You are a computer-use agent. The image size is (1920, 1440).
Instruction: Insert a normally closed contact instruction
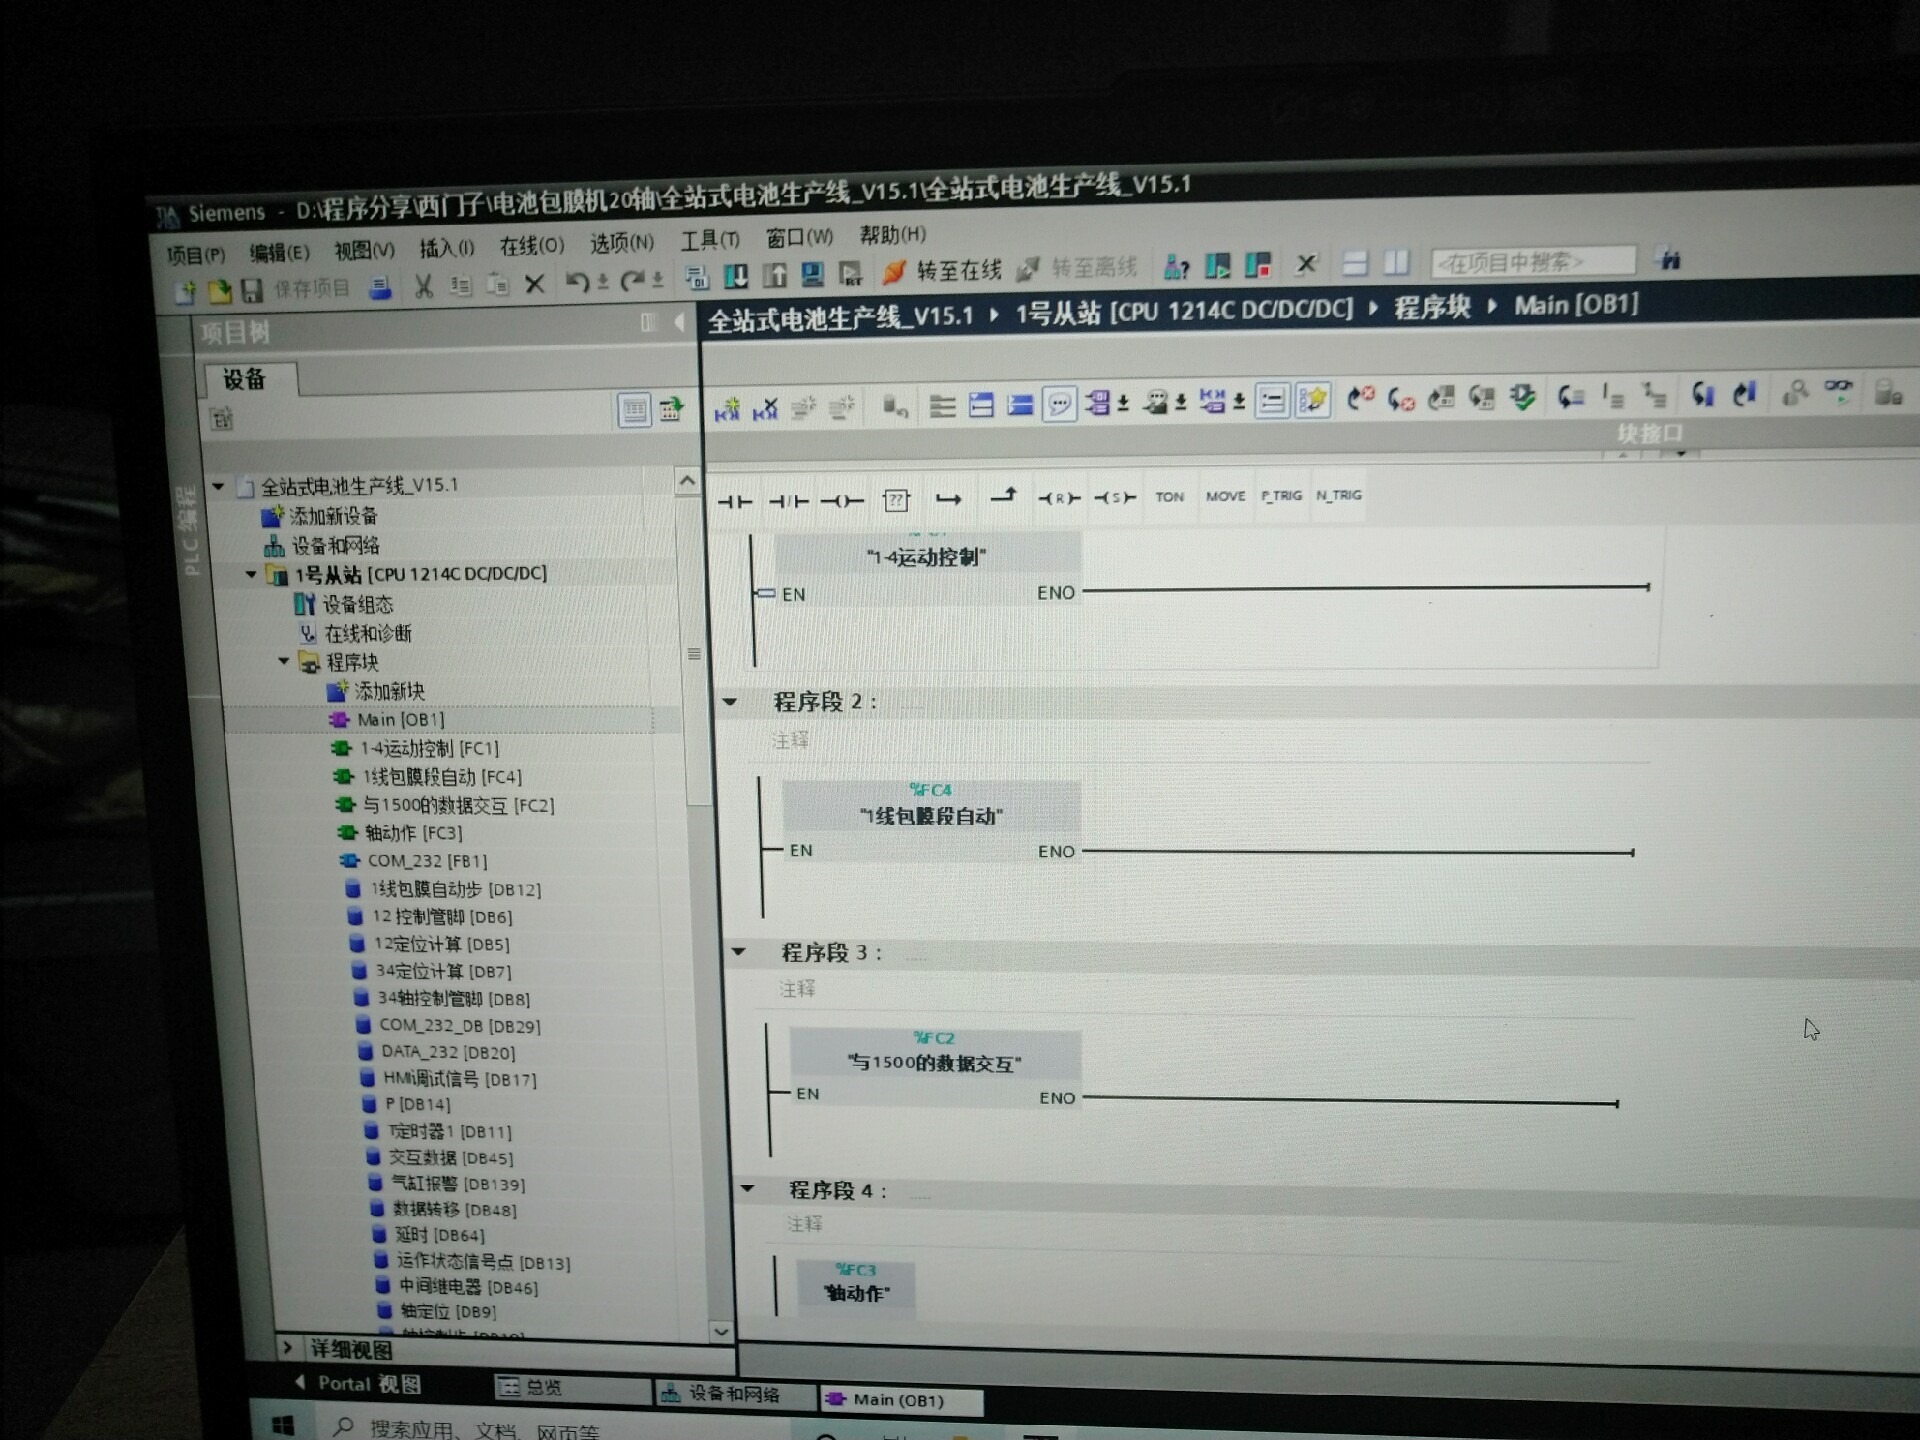788,500
